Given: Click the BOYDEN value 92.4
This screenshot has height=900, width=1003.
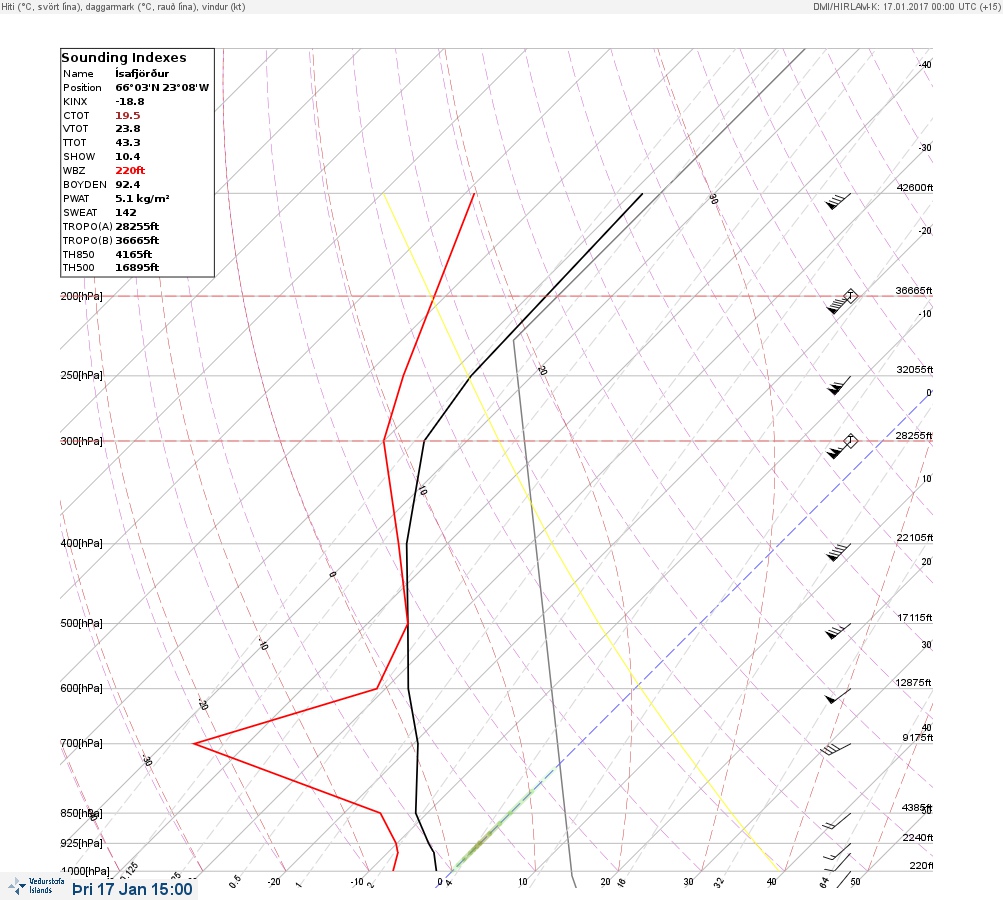Looking at the screenshot, I should pos(127,184).
